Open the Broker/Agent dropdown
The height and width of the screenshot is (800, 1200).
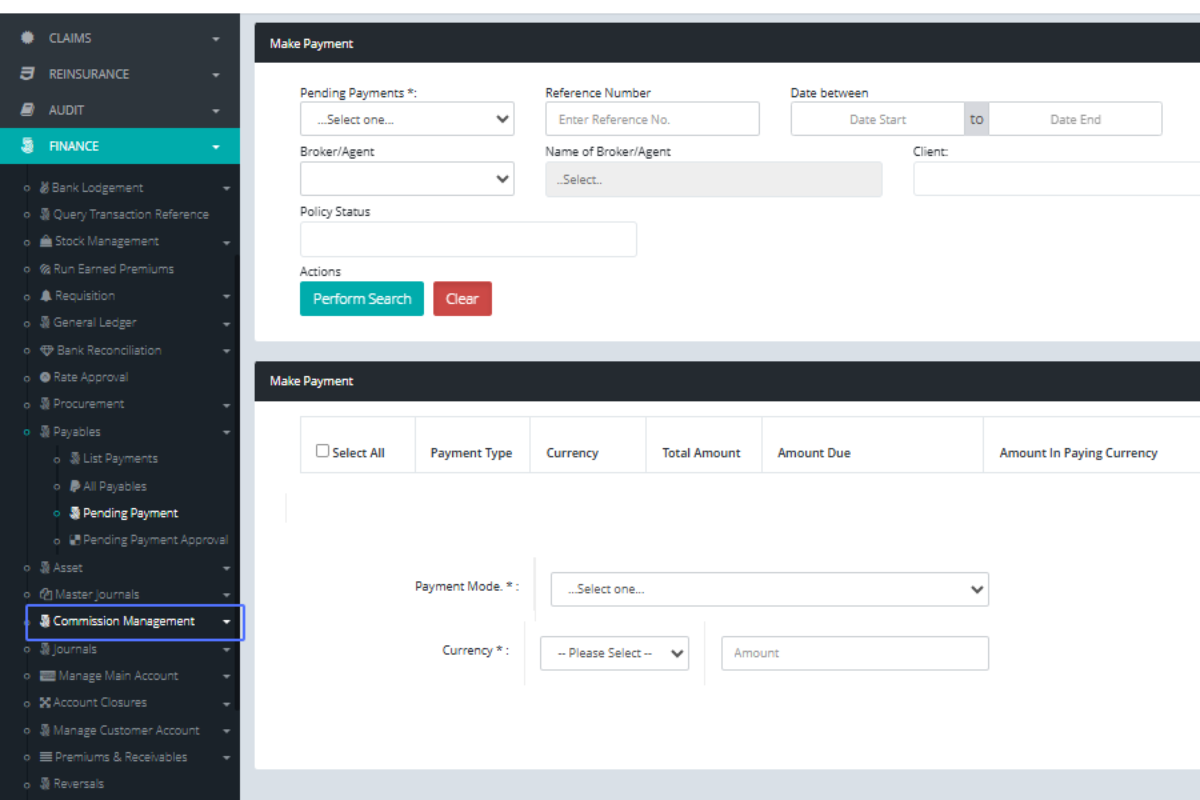coord(406,179)
